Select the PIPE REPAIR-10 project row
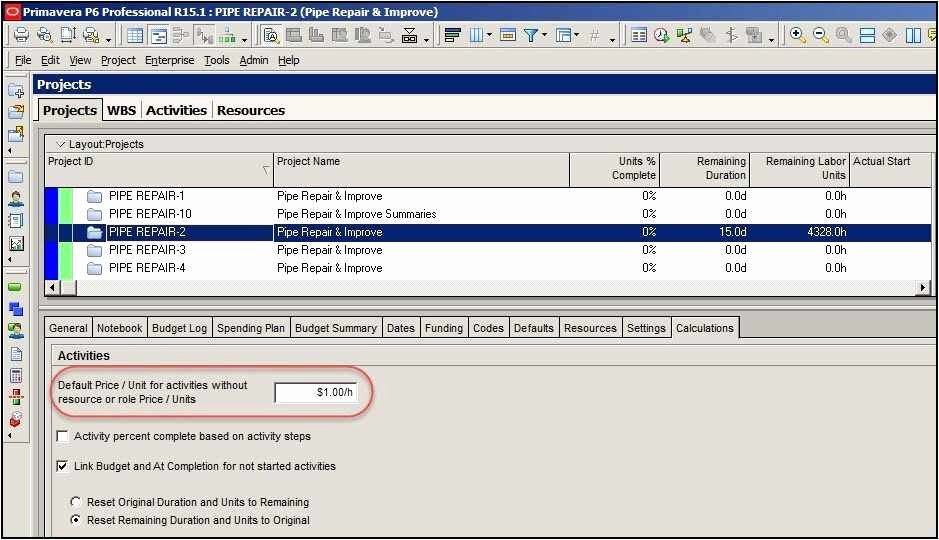This screenshot has height=540, width=939. pyautogui.click(x=488, y=214)
